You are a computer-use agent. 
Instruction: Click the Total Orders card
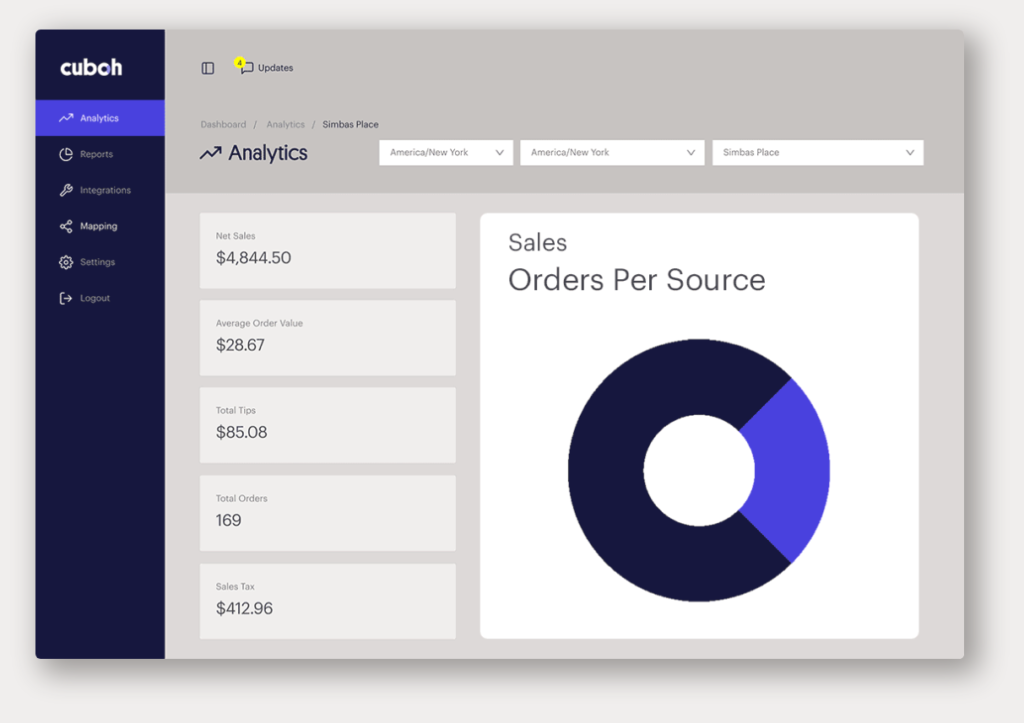327,513
